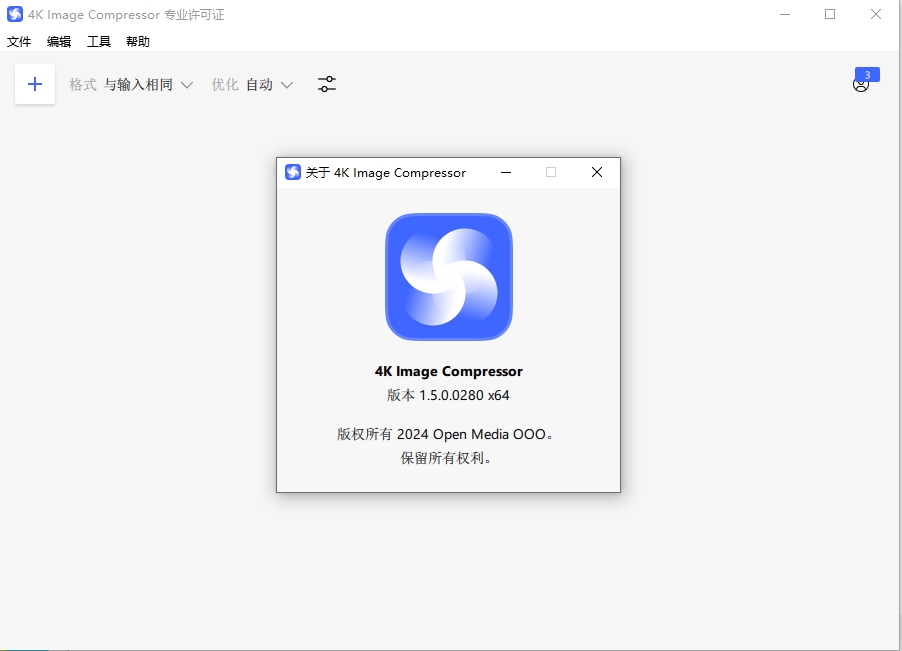Expand the 格式 与输入相同 dropdown

[131, 85]
